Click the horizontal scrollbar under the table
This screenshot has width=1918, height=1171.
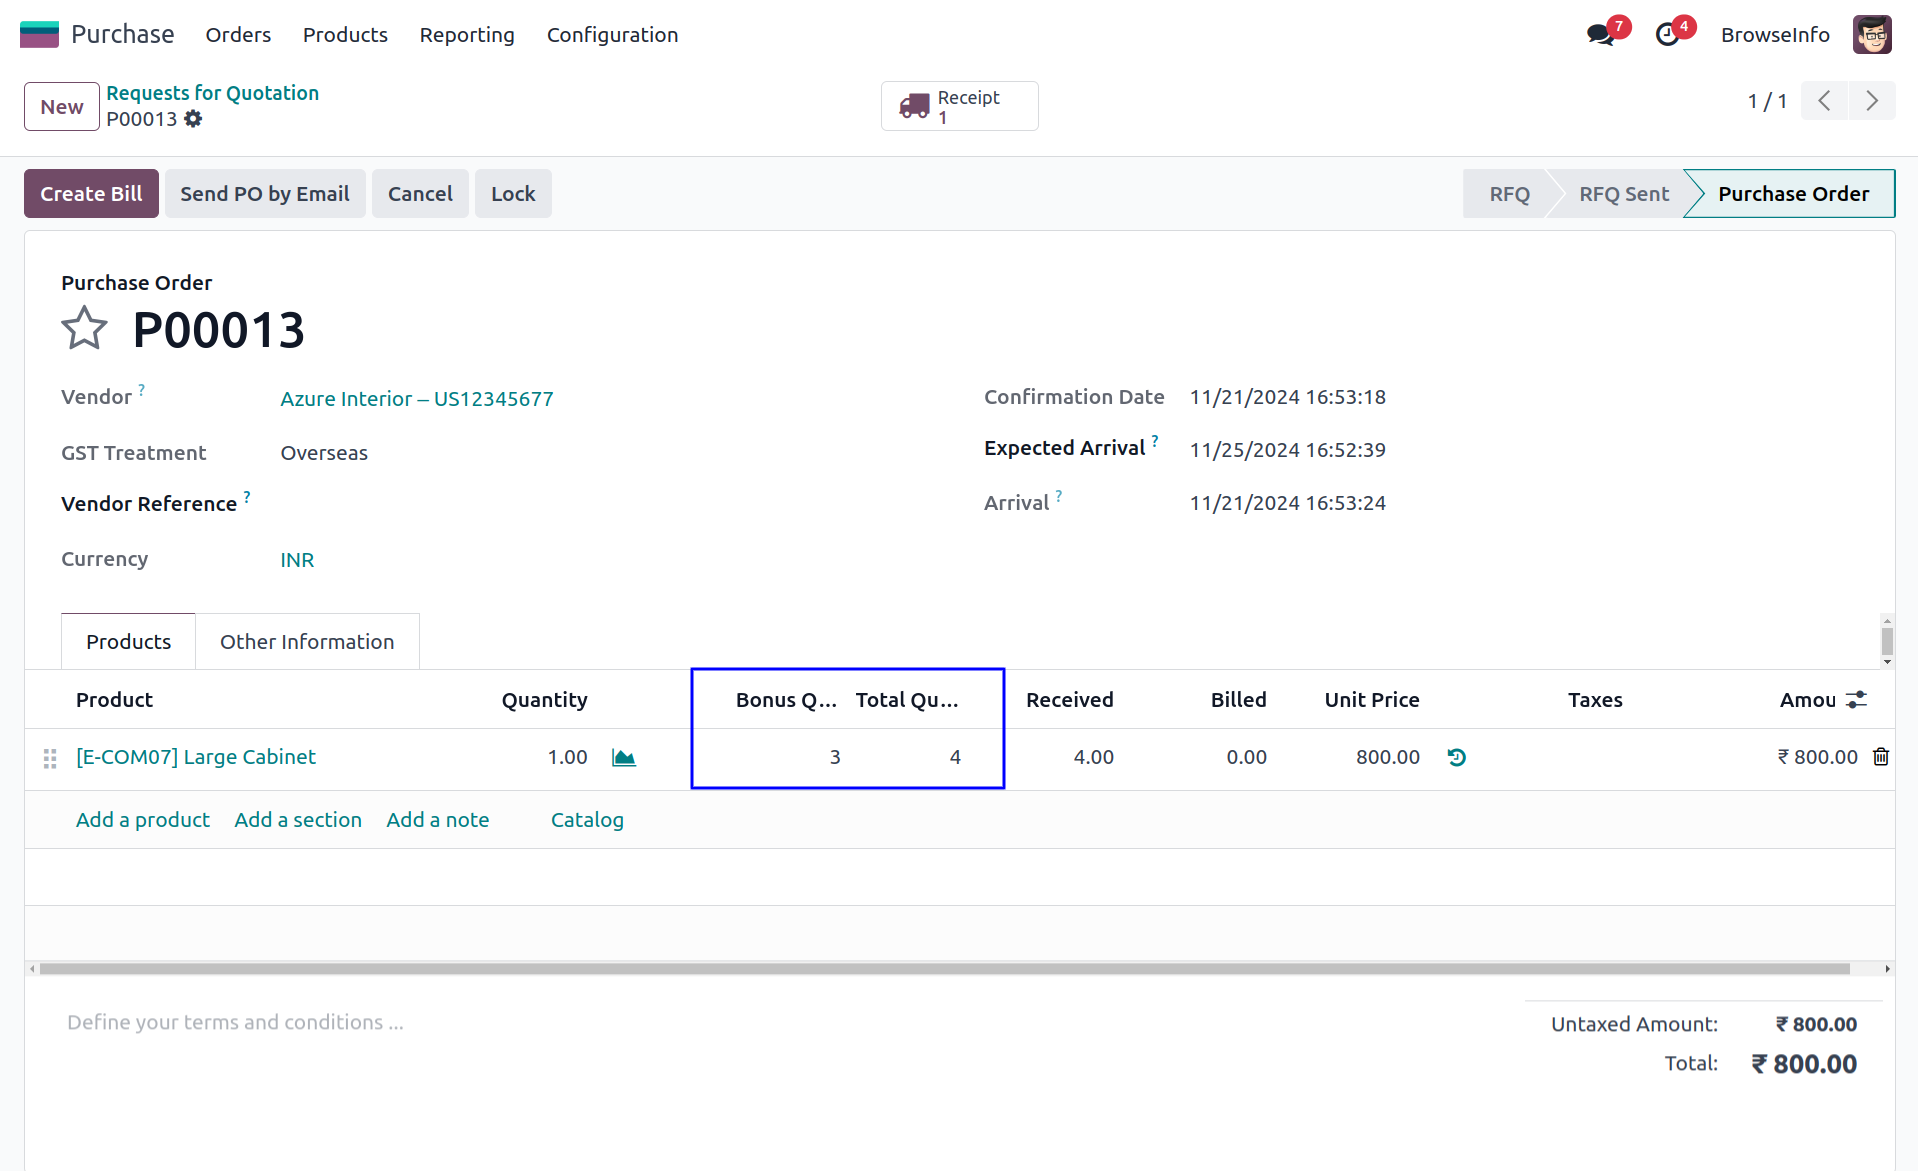[944, 968]
